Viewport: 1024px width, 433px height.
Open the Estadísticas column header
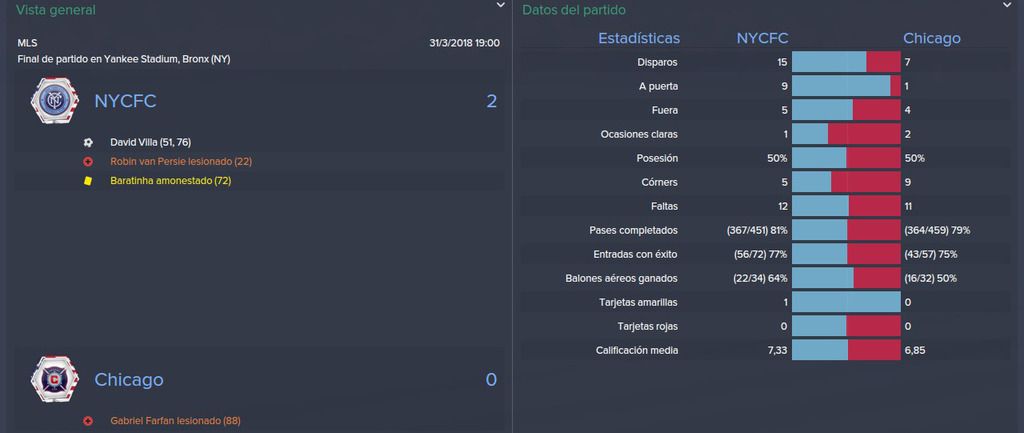tap(639, 39)
